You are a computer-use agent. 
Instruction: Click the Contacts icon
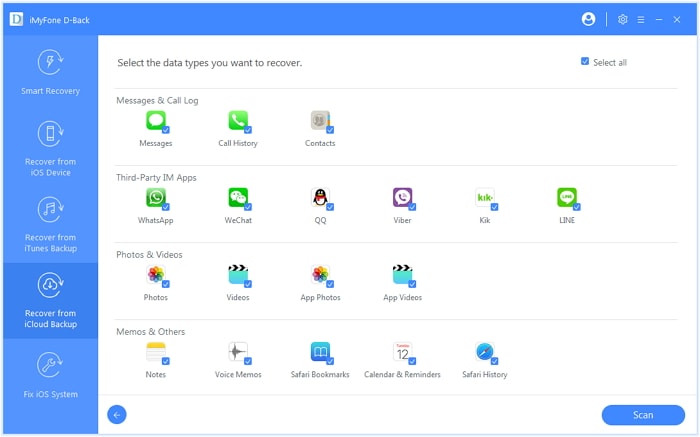(x=320, y=121)
